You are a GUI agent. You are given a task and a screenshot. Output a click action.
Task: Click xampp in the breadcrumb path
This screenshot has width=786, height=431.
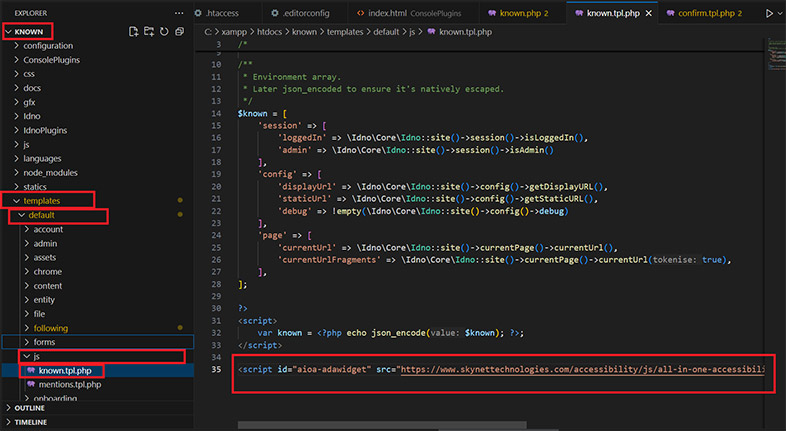[x=234, y=32]
